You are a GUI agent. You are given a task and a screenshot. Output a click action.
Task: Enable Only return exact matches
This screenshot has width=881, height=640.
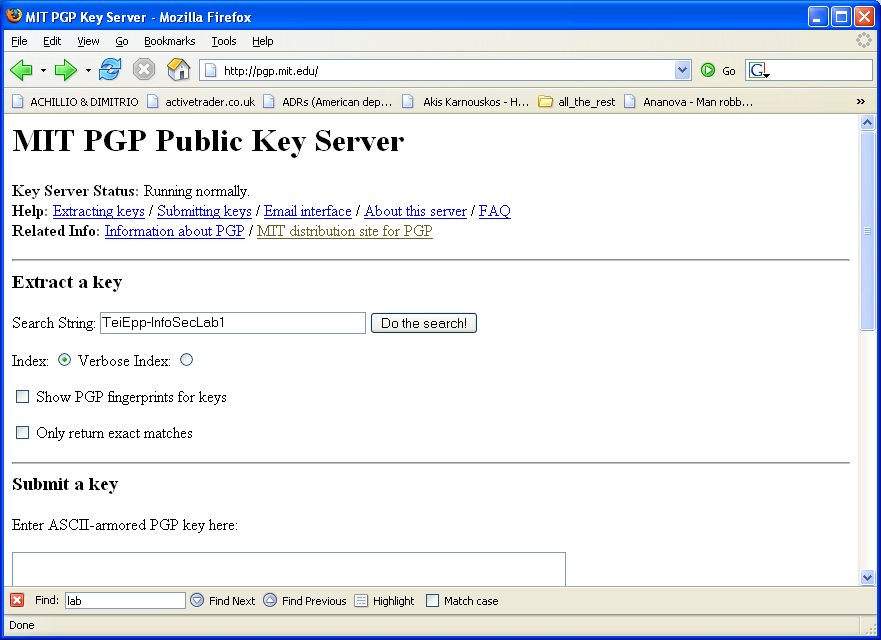coord(22,432)
